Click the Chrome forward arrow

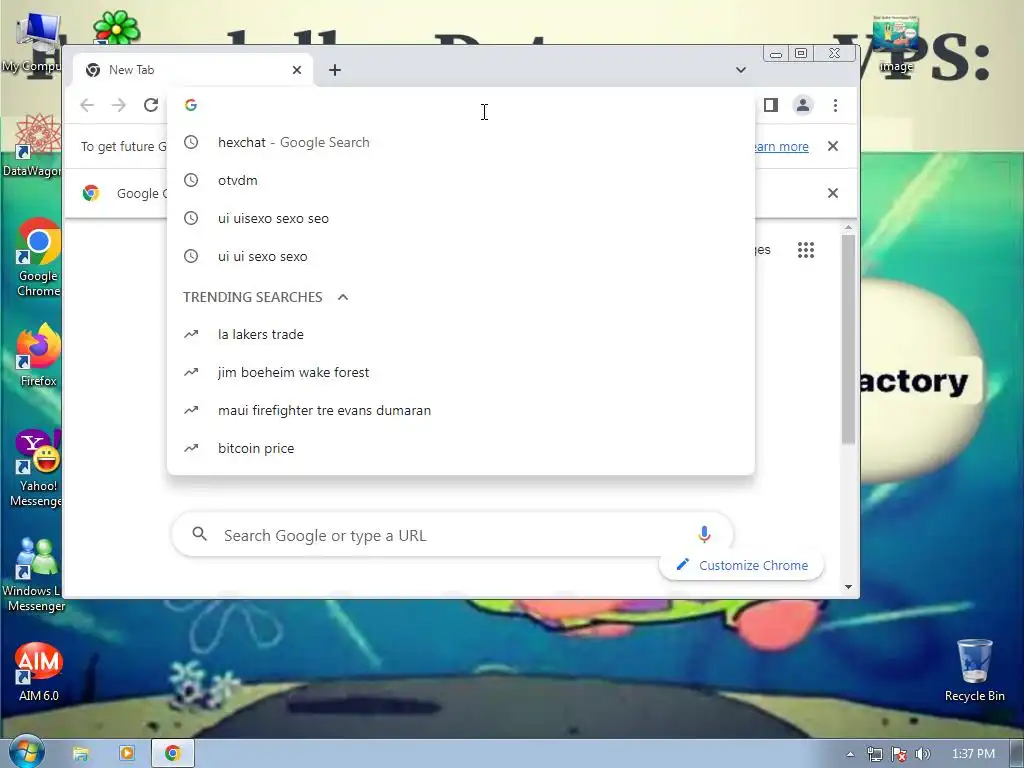tap(119, 105)
